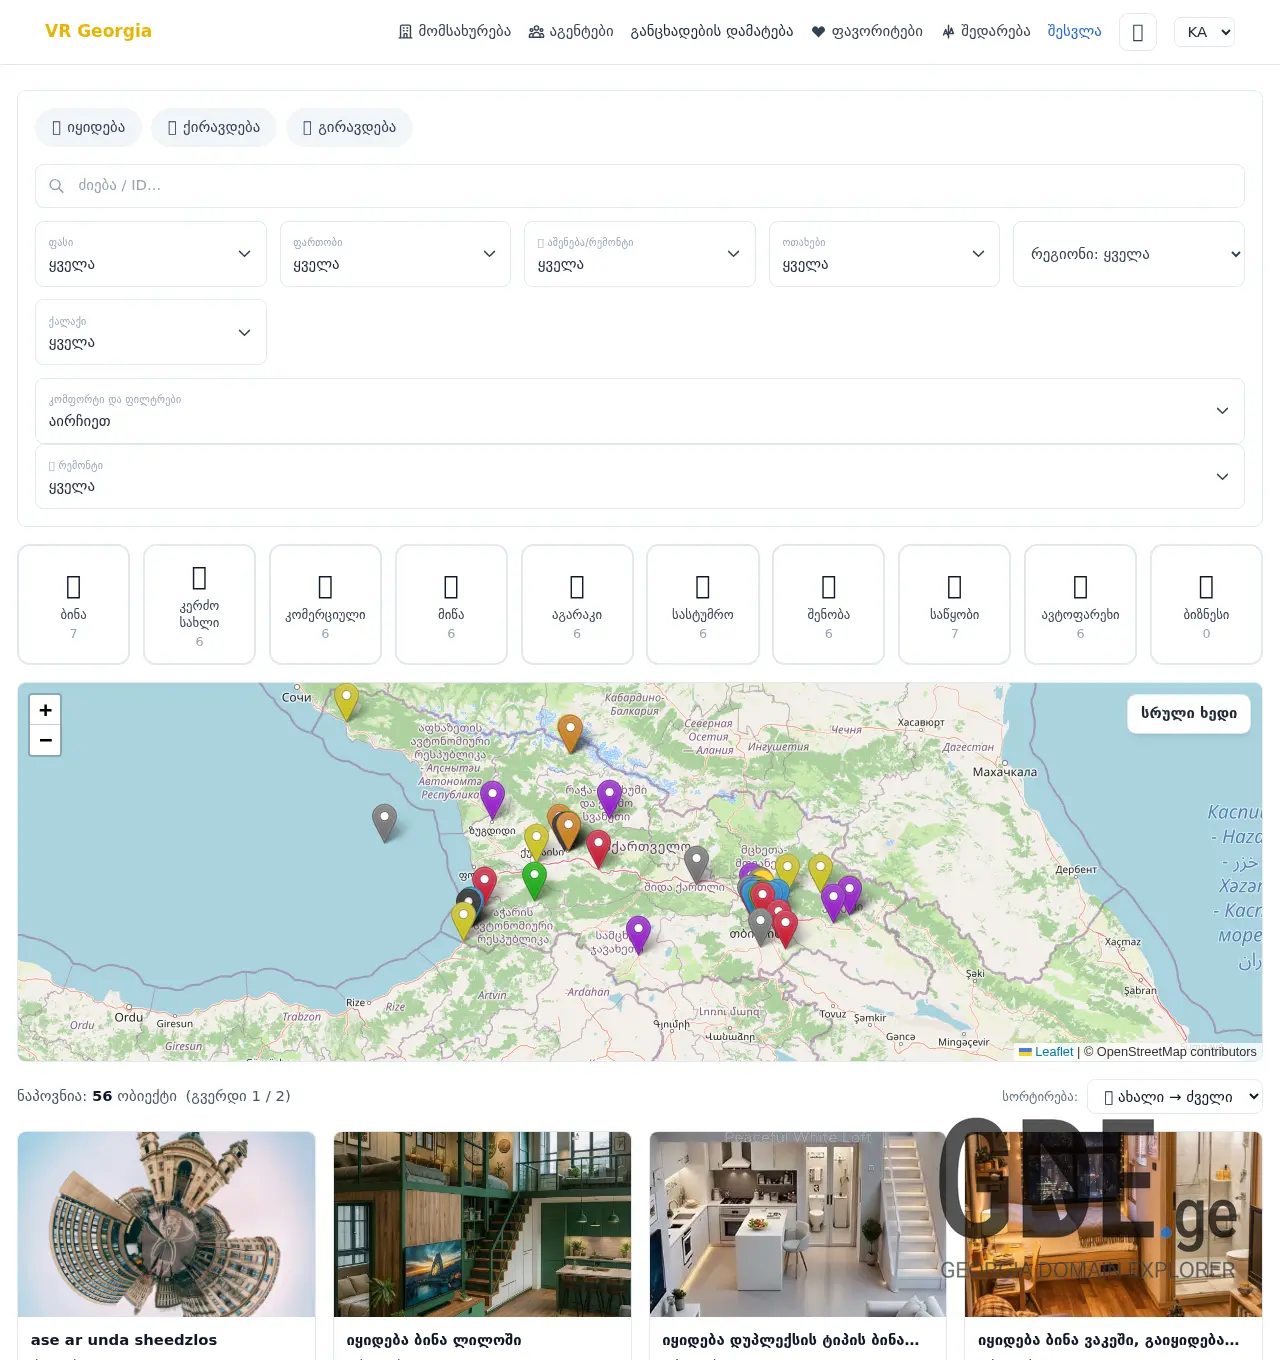
Task: Open the იყიდება ბინა ლილოში listing image
Action: pos(482,1224)
